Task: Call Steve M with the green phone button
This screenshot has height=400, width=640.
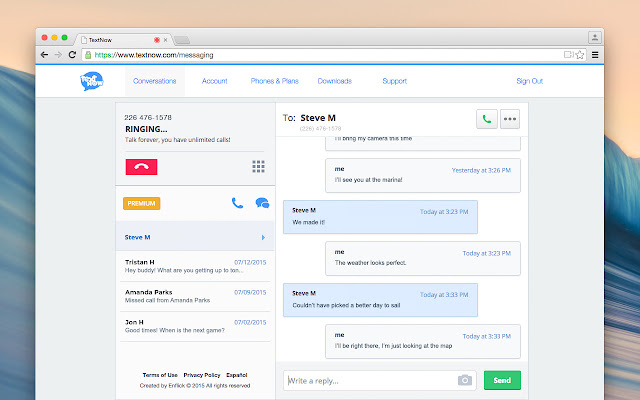Action: pos(487,119)
